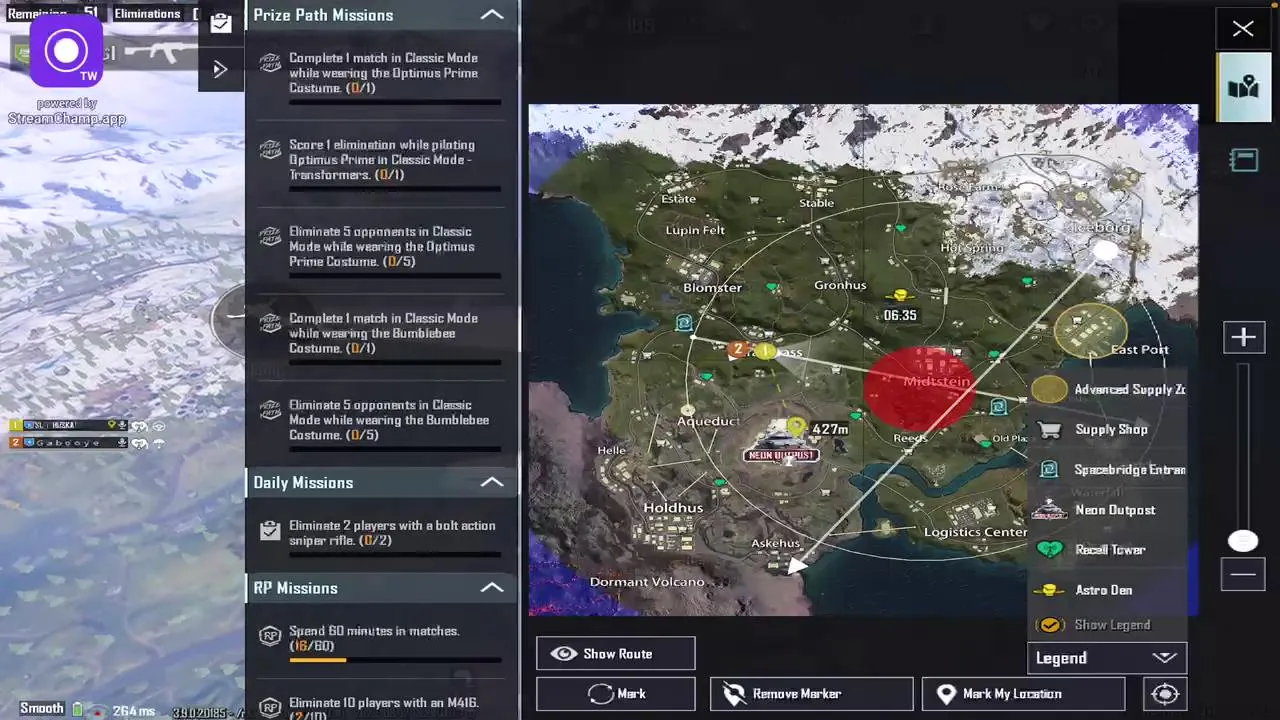Click Eliminate 5 opponents Optimus Prime mission
This screenshot has height=720, width=1280.
click(381, 250)
